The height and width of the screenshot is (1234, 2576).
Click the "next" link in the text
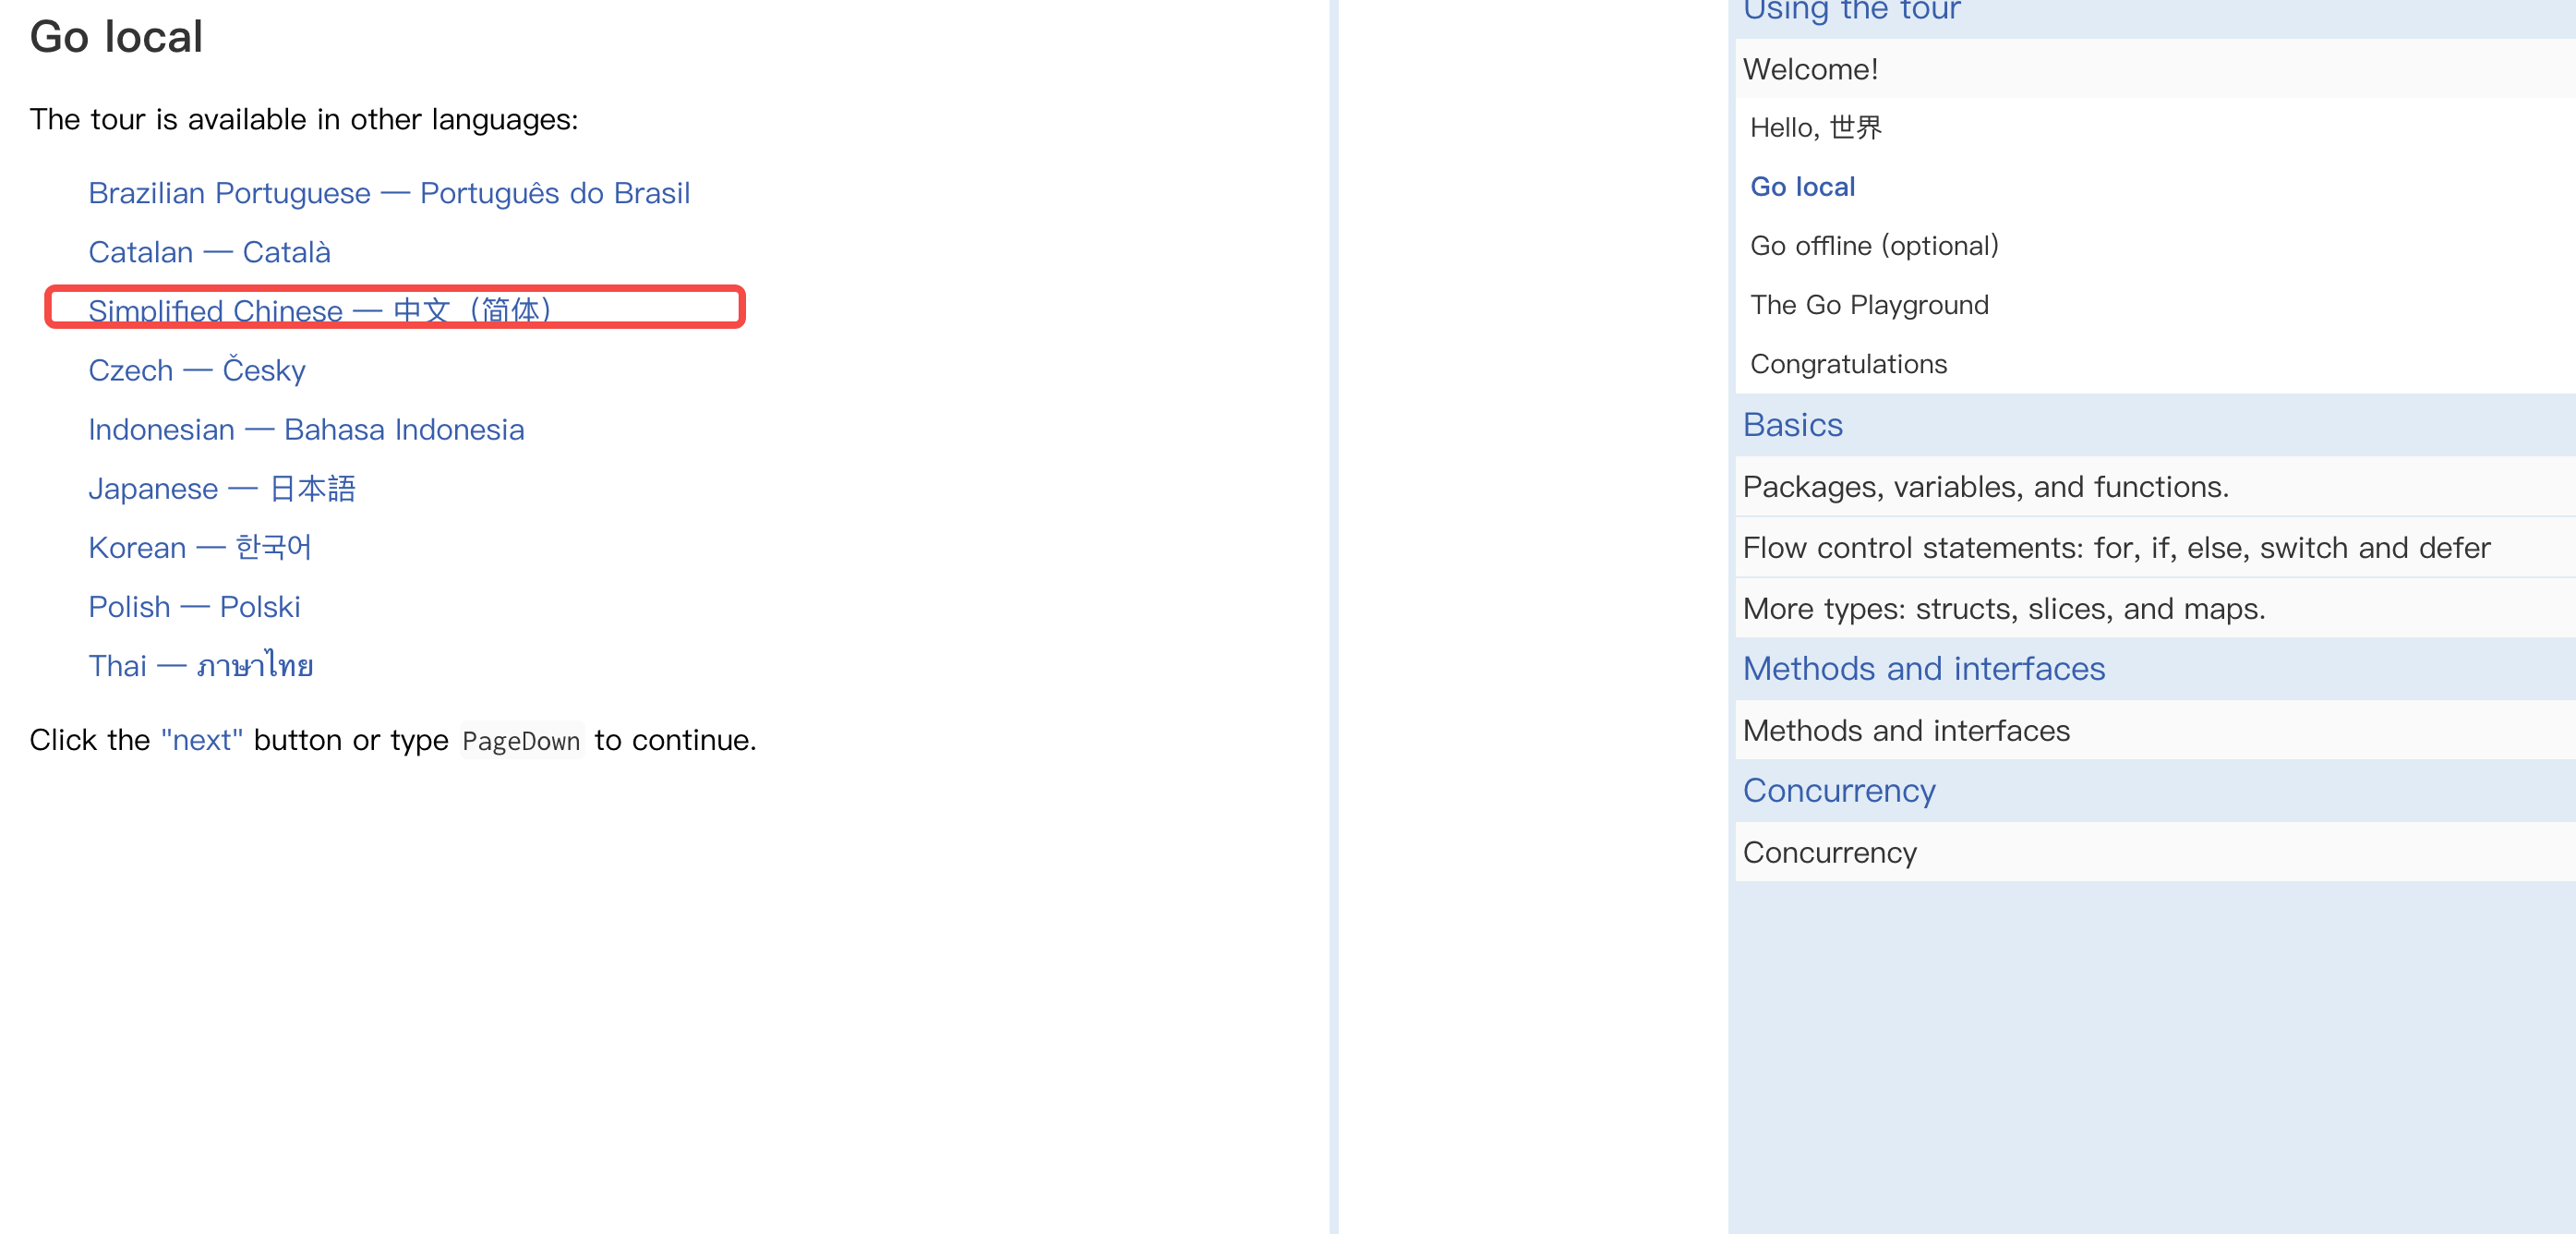tap(201, 740)
